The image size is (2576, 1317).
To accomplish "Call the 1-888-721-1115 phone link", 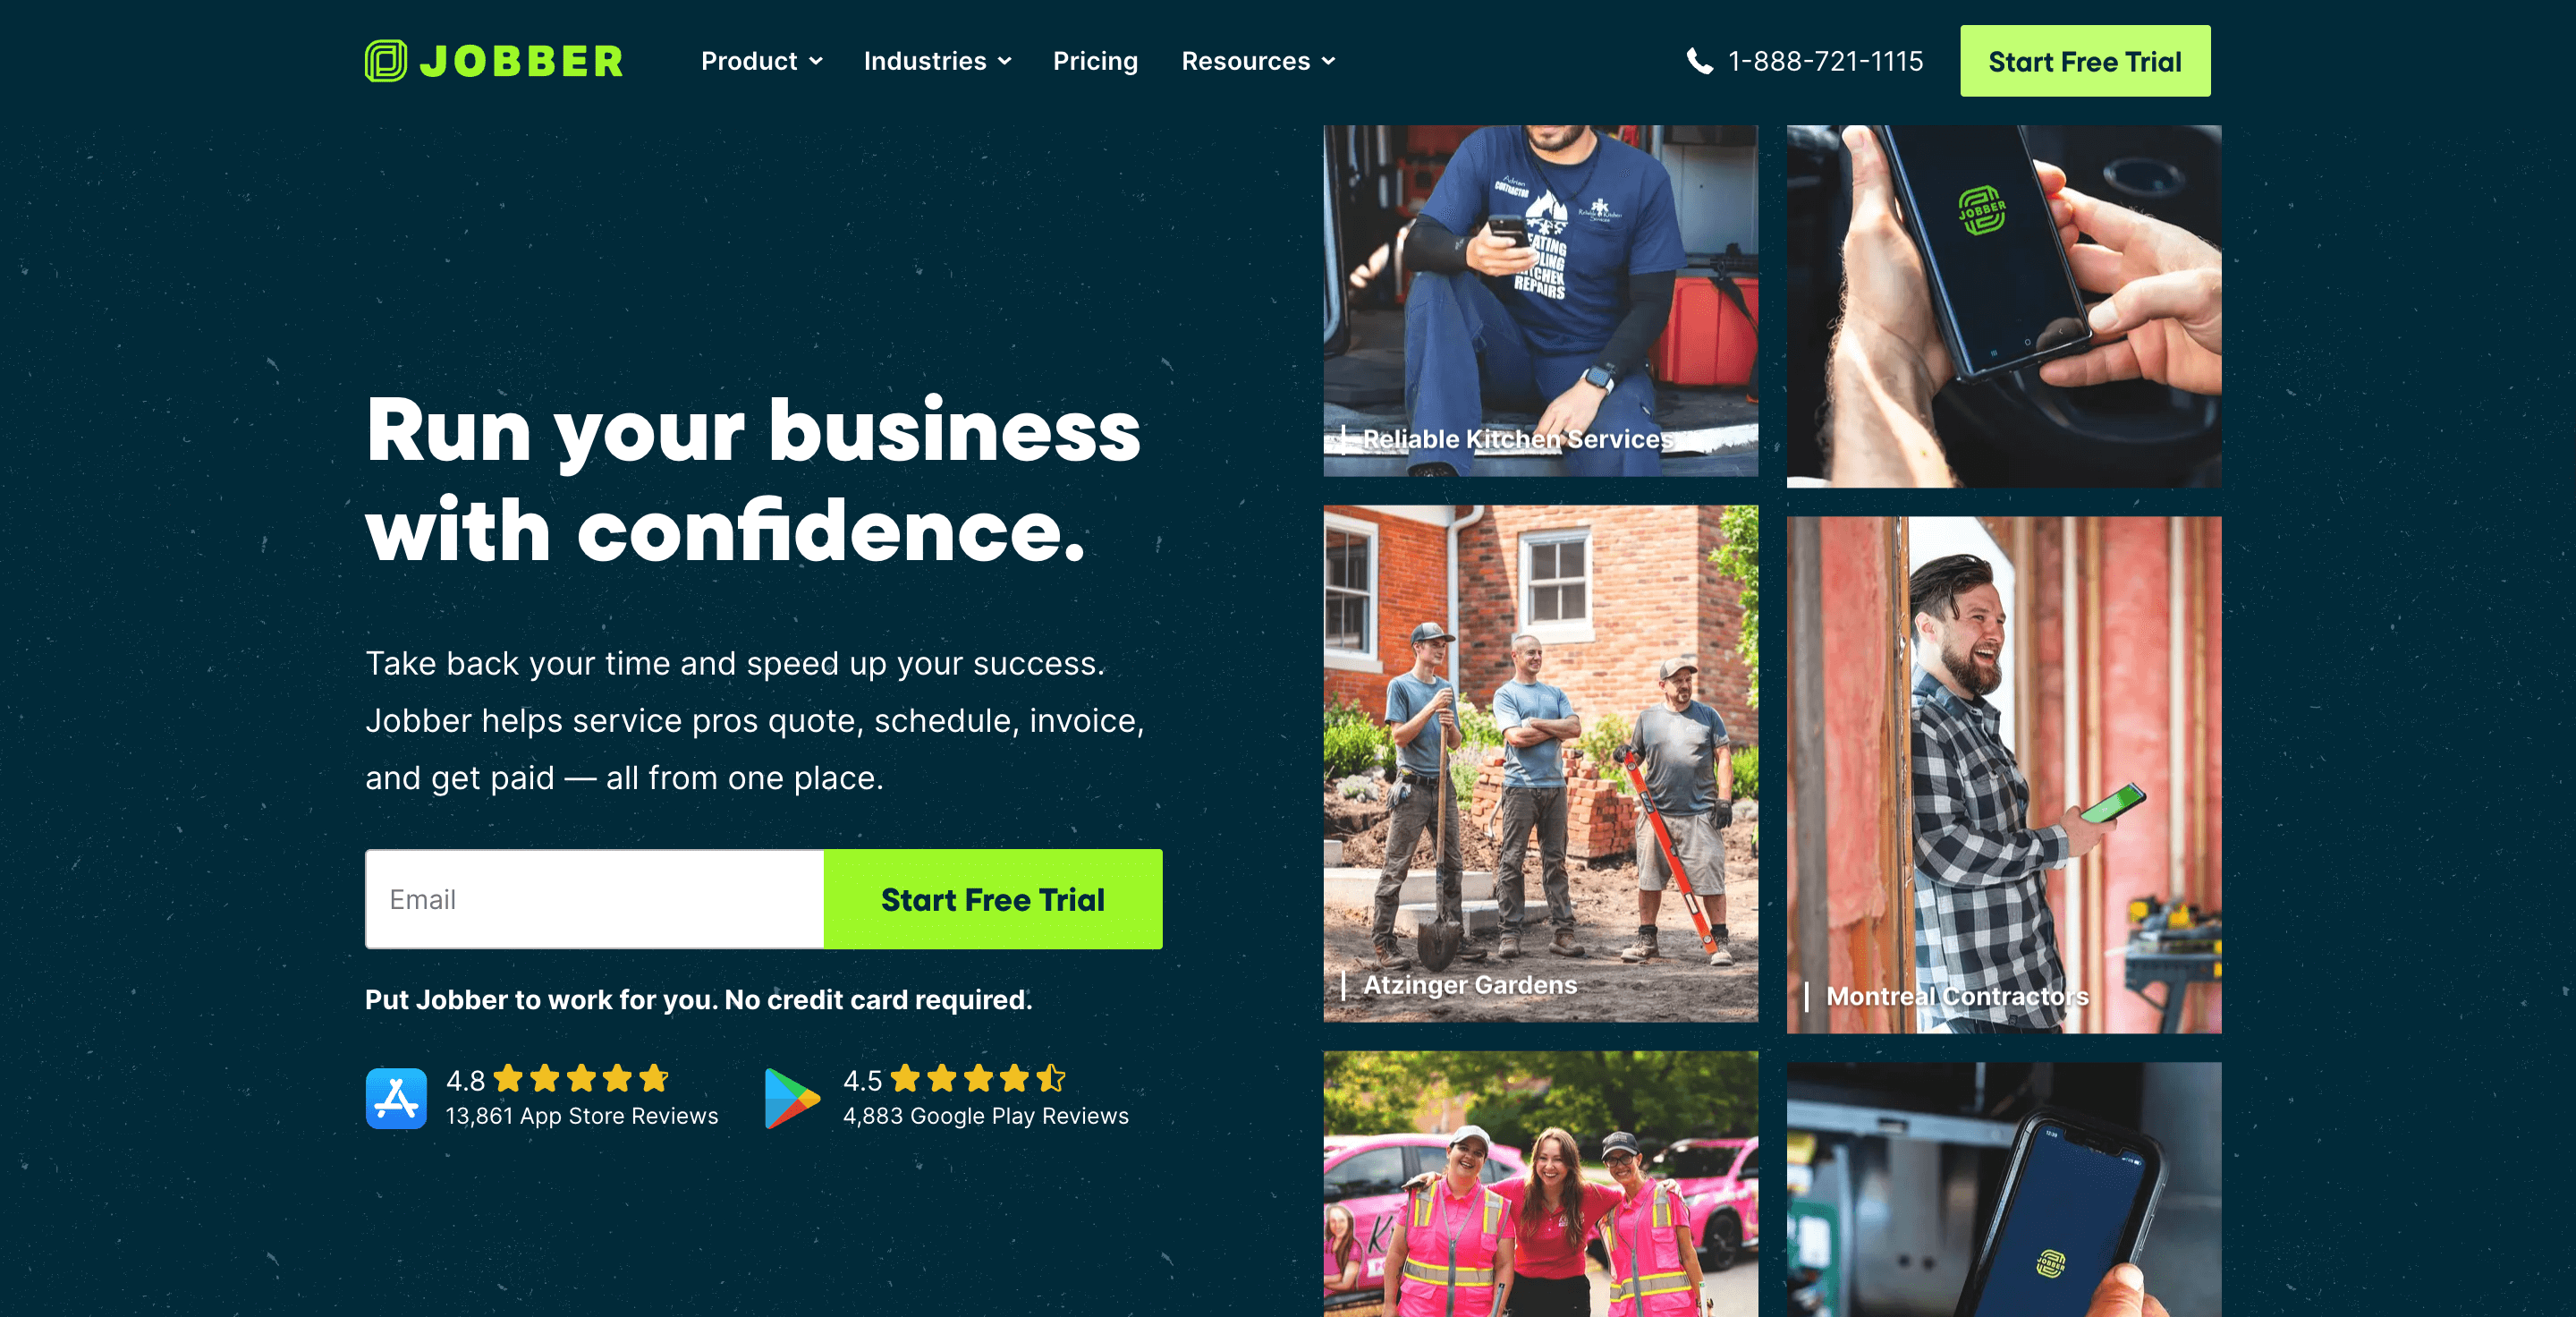I will 1825,61.
